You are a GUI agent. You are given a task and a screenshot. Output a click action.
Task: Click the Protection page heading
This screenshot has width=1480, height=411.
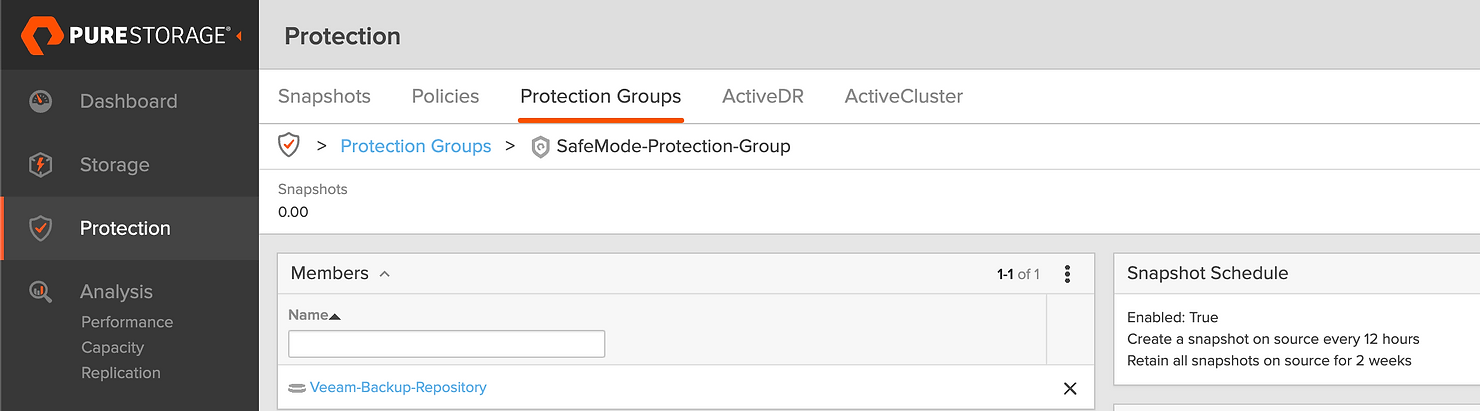(x=342, y=36)
